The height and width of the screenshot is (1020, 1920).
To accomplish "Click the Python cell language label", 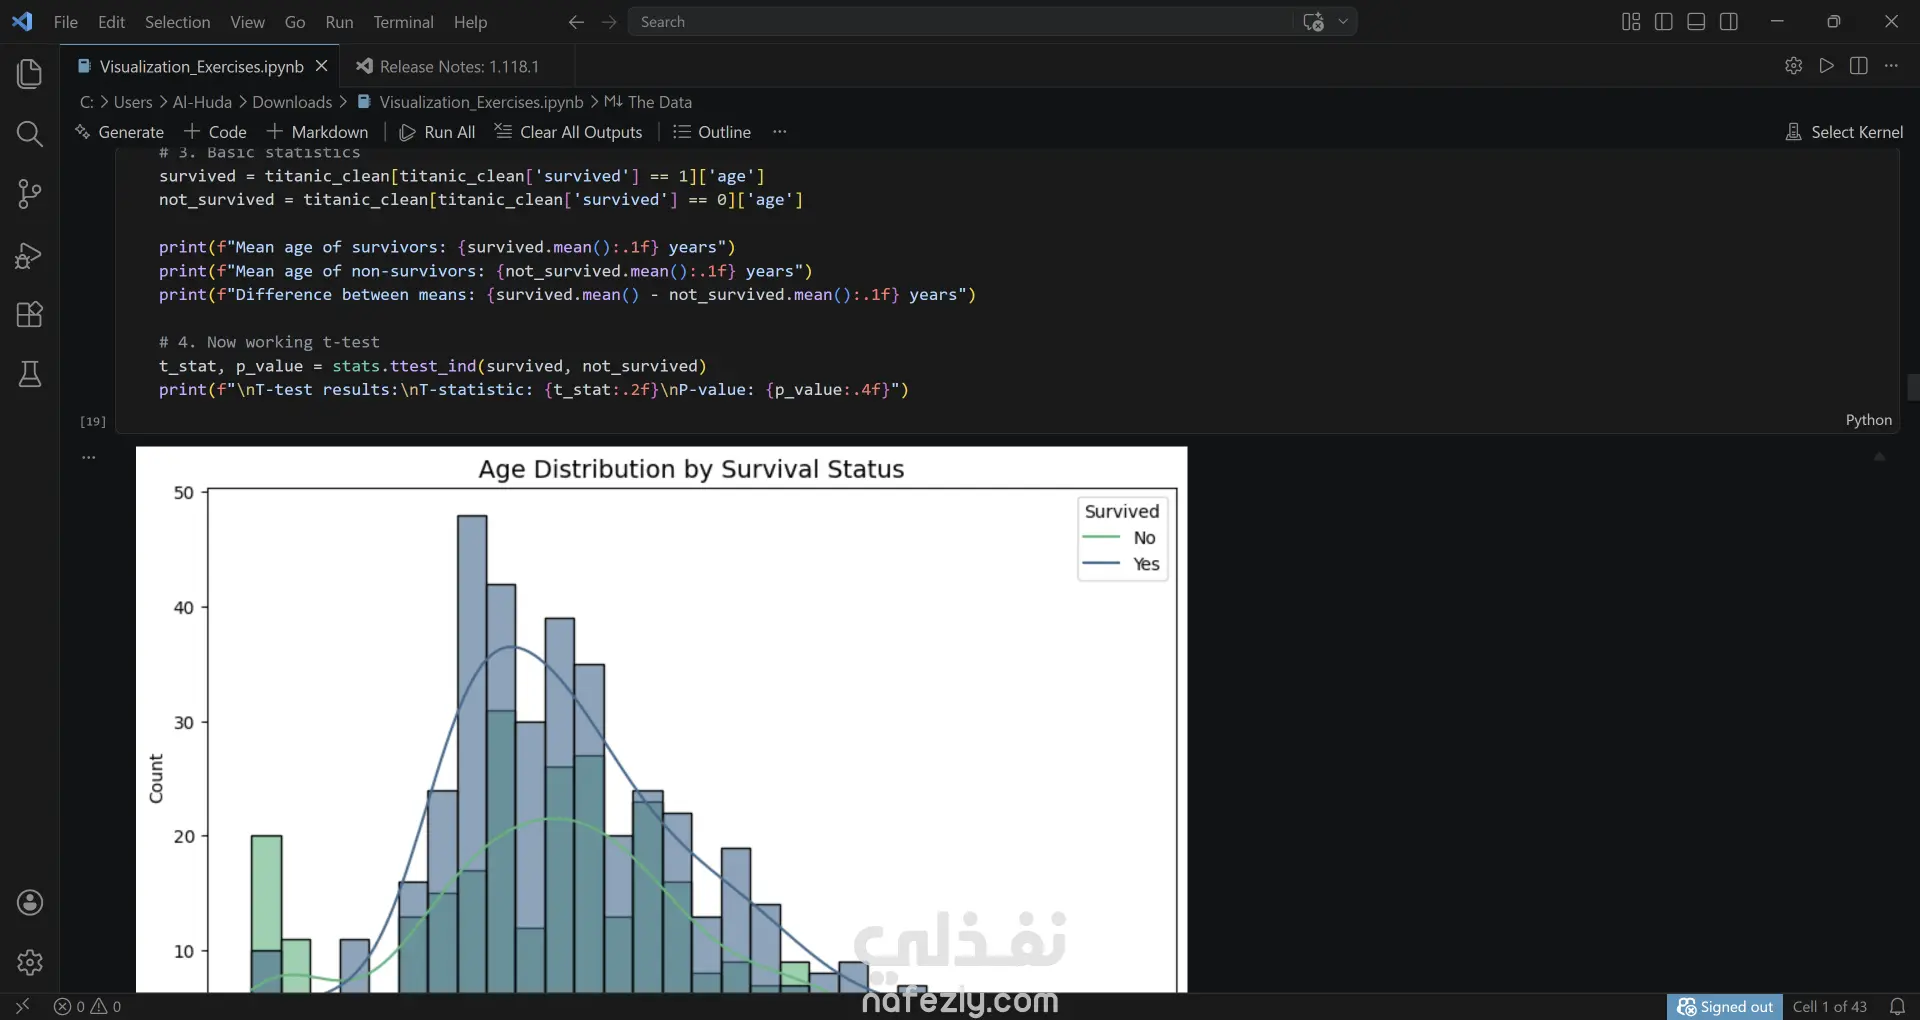I will click(x=1868, y=420).
